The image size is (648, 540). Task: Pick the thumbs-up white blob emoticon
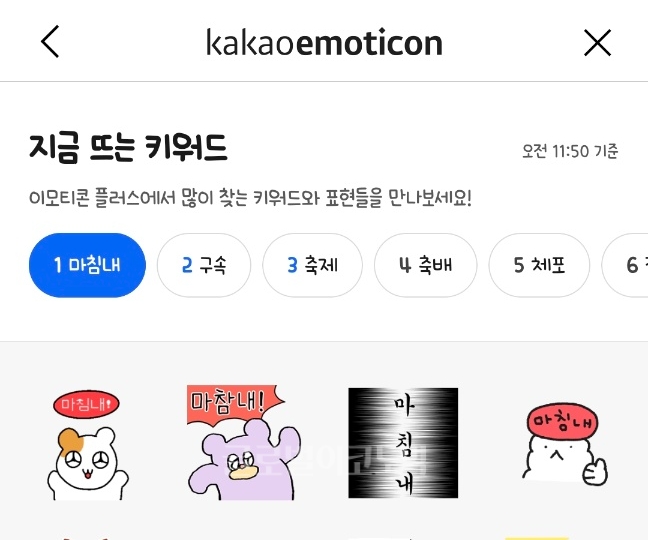pyautogui.click(x=562, y=444)
